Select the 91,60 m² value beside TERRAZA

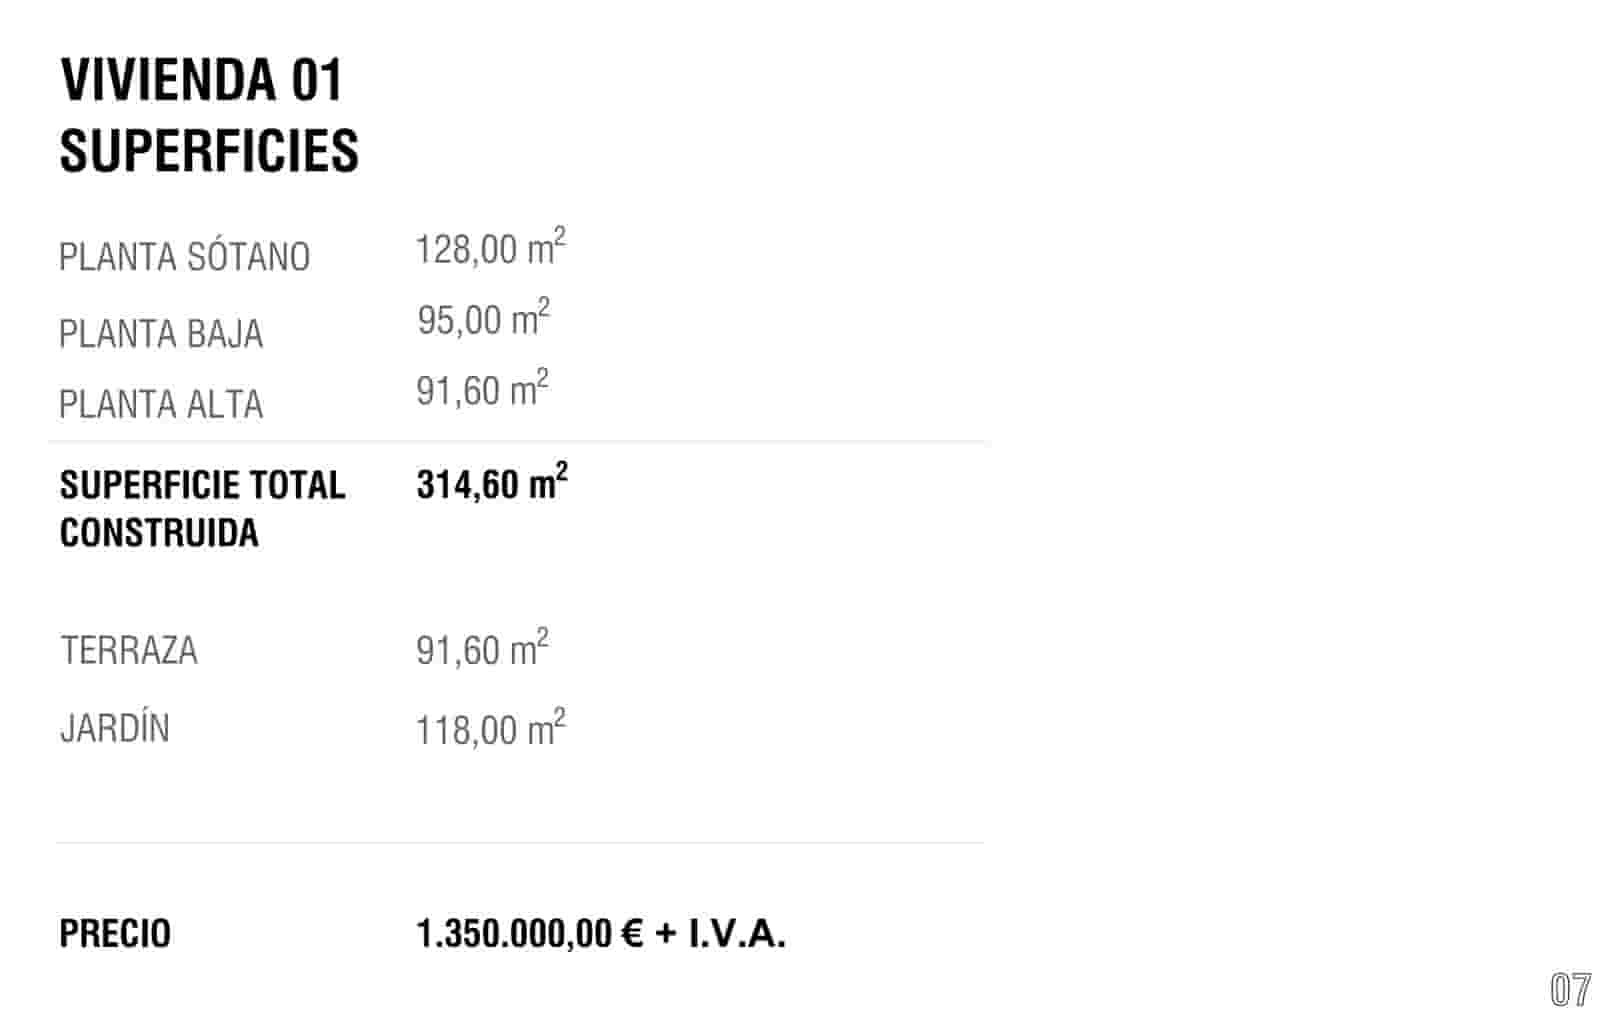point(482,650)
